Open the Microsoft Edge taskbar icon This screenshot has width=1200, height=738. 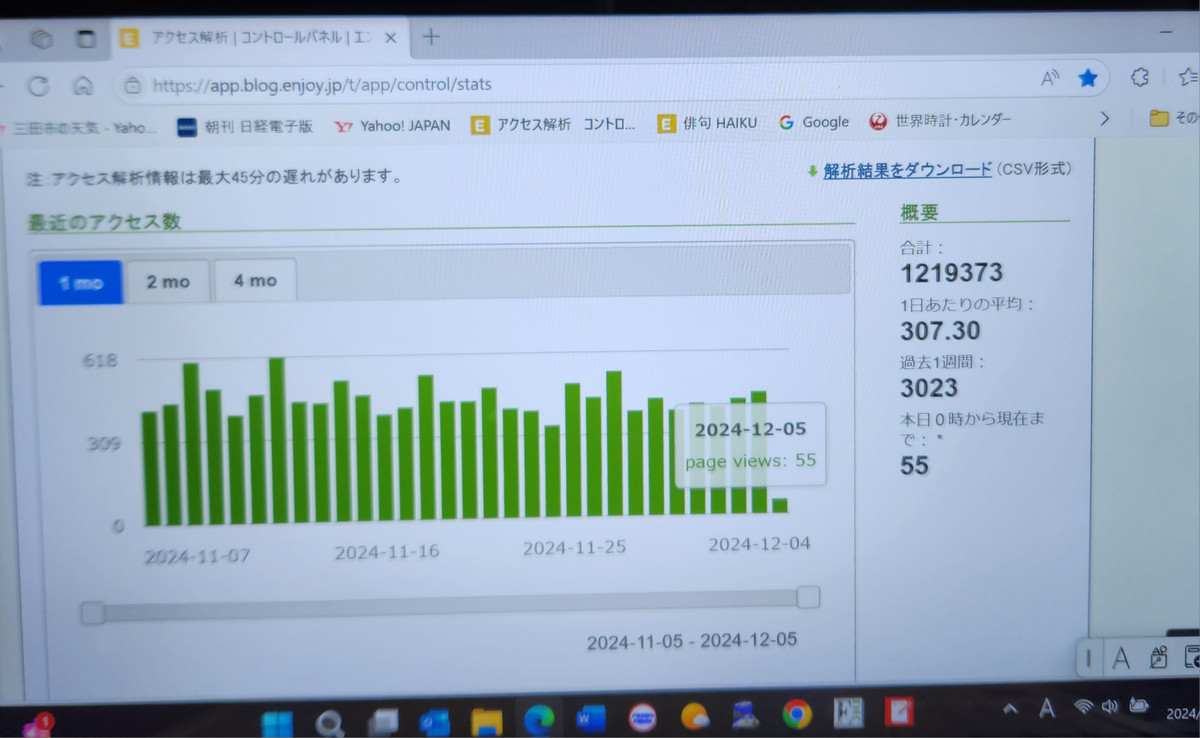(540, 716)
